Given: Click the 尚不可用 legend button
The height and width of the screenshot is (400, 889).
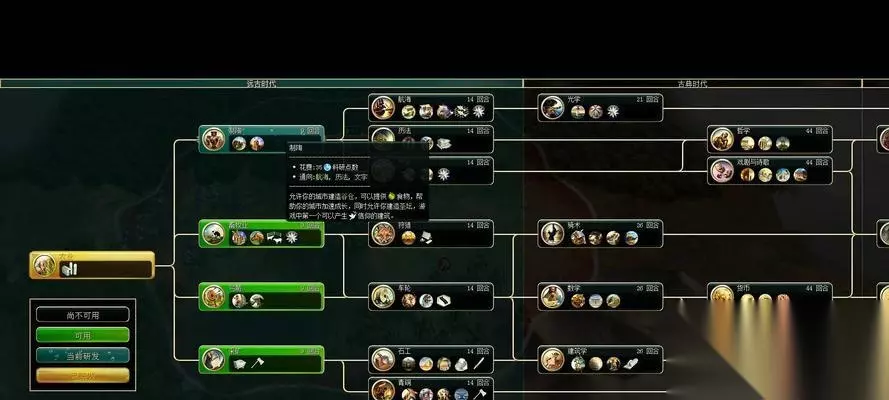Looking at the screenshot, I should pyautogui.click(x=83, y=315).
